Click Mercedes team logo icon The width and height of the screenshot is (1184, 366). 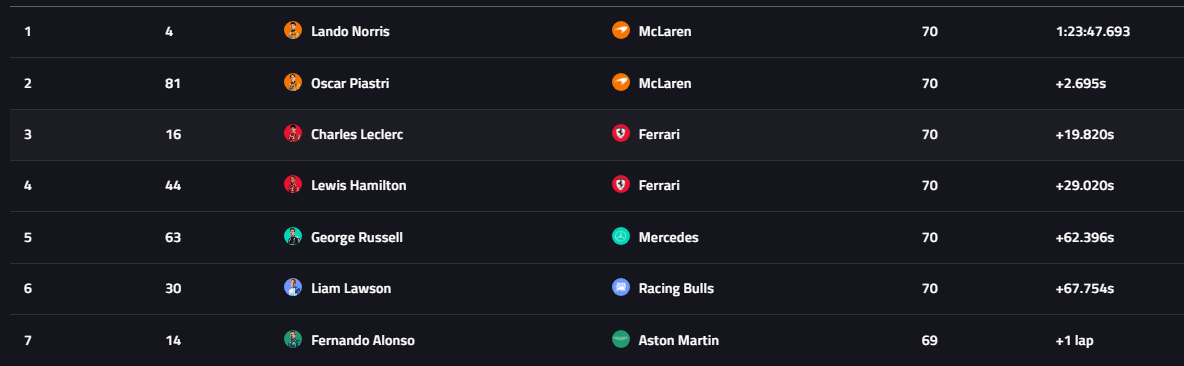[x=621, y=237]
